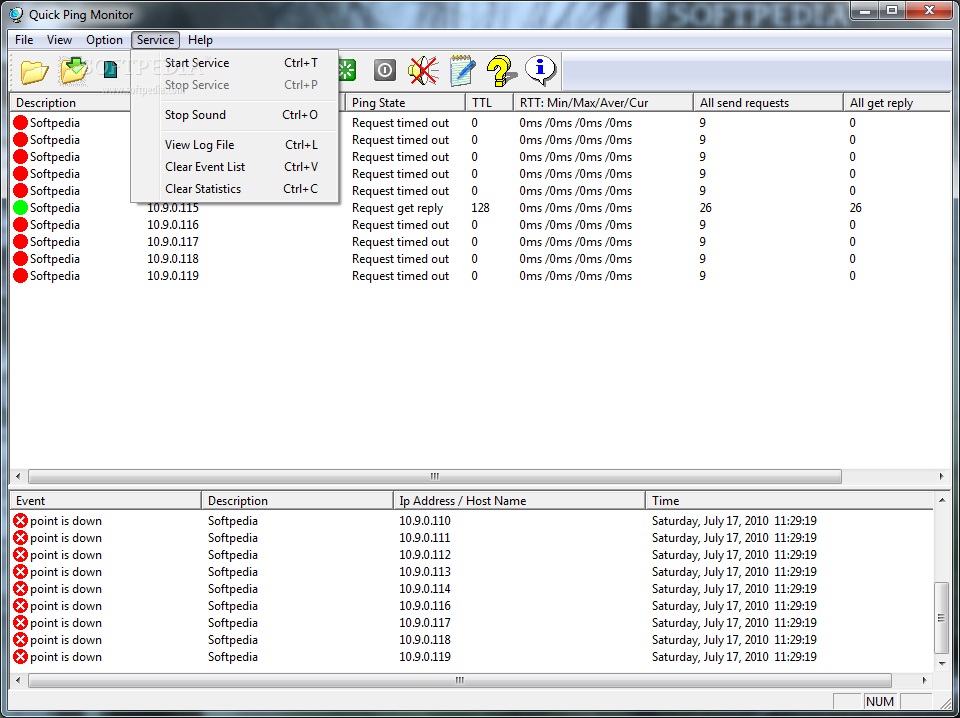The height and width of the screenshot is (718, 960).
Task: Click the teal document toolbar icon
Action: pyautogui.click(x=110, y=70)
